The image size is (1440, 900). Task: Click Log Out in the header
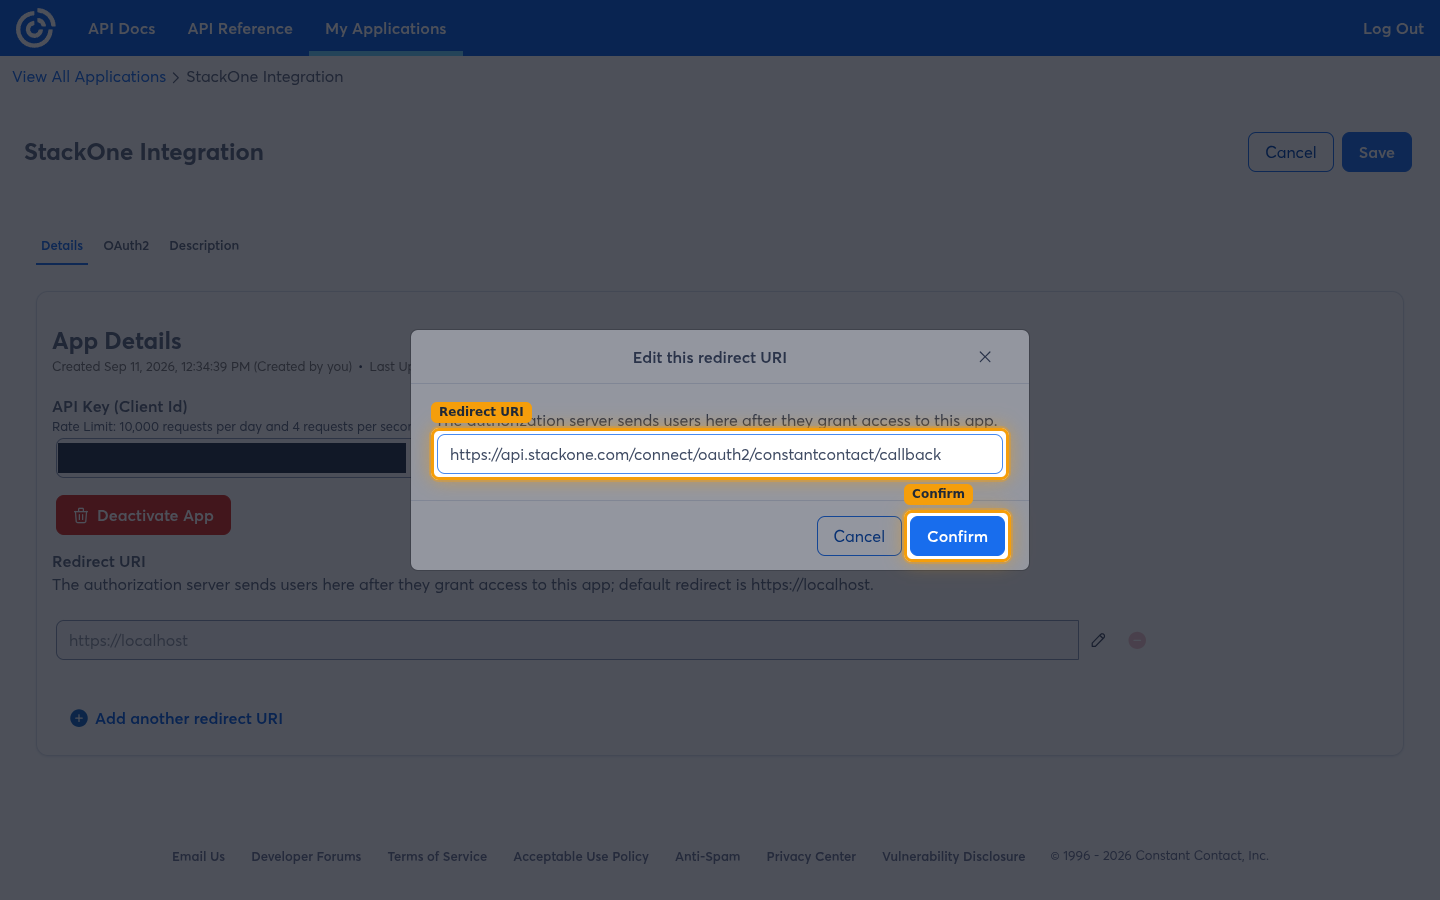click(x=1393, y=28)
